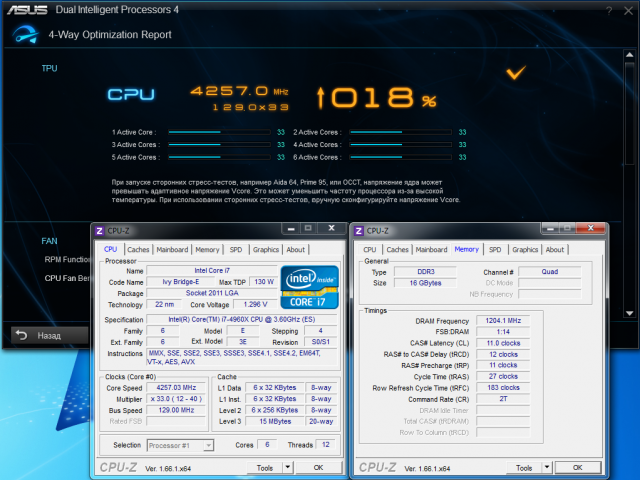The width and height of the screenshot is (640, 480).
Task: Click the Command Rate 2T value
Action: [x=503, y=399]
